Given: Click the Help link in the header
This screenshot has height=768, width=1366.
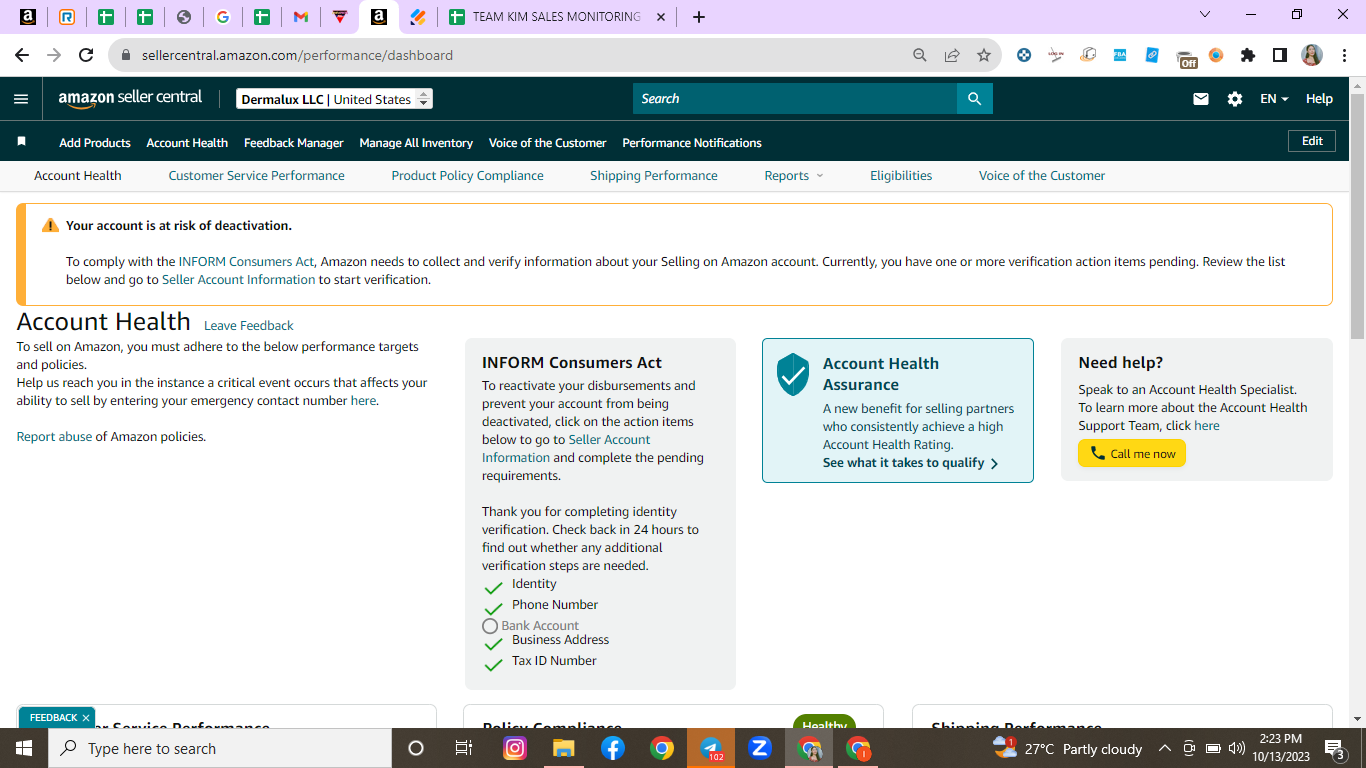Looking at the screenshot, I should (1319, 99).
